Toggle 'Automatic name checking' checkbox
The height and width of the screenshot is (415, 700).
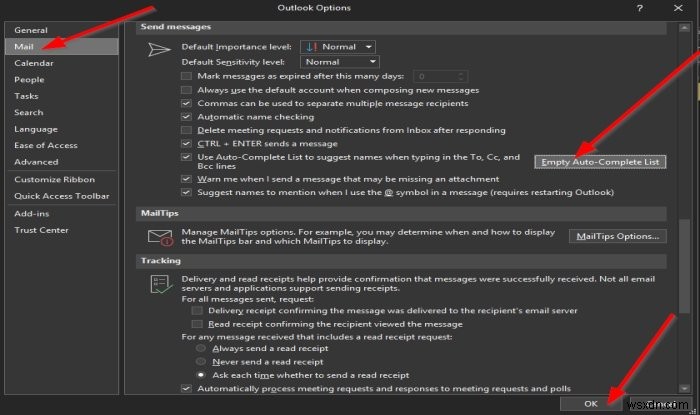(x=187, y=116)
